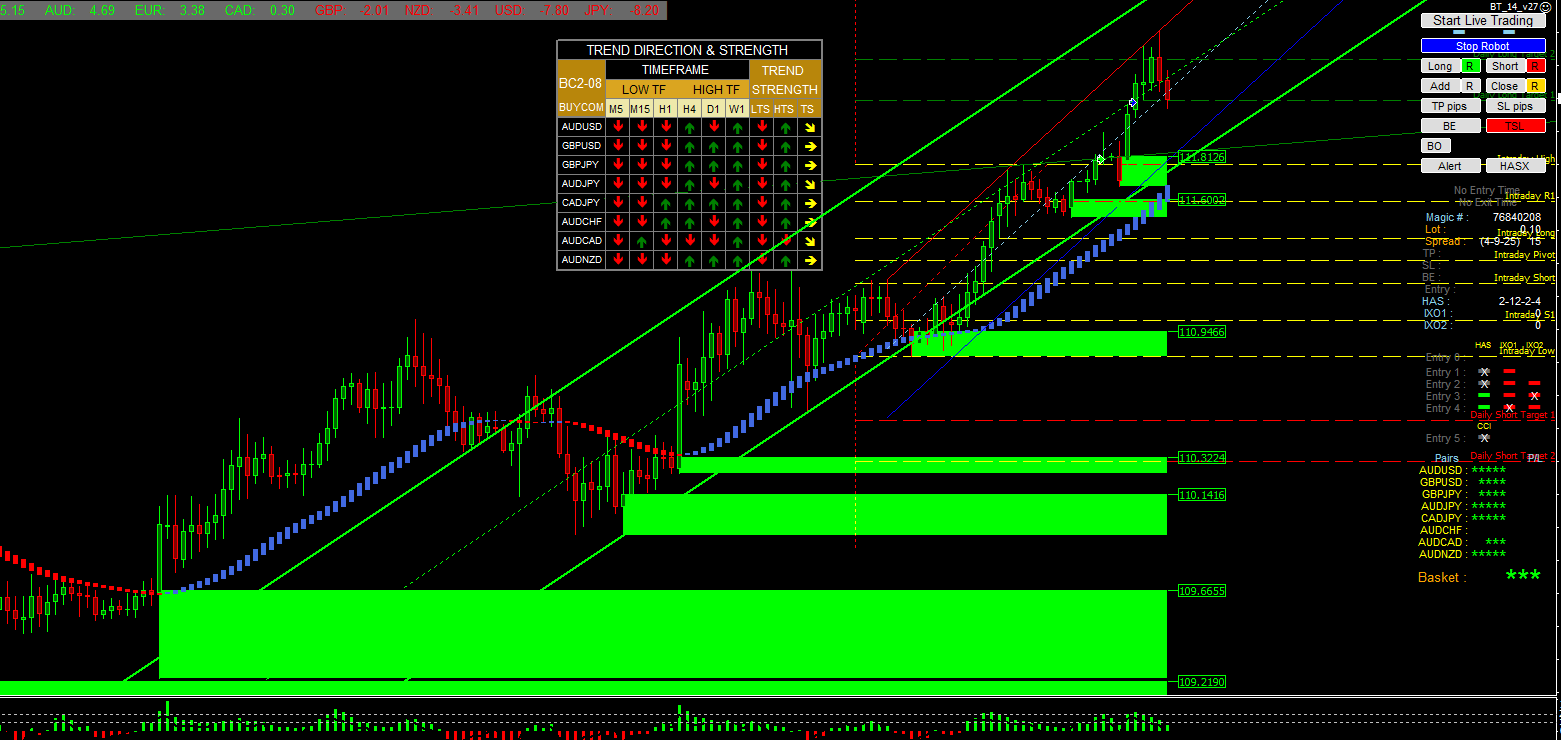The width and height of the screenshot is (1561, 740).
Task: Click the AUDCAD M15 green up arrow
Action: click(641, 241)
